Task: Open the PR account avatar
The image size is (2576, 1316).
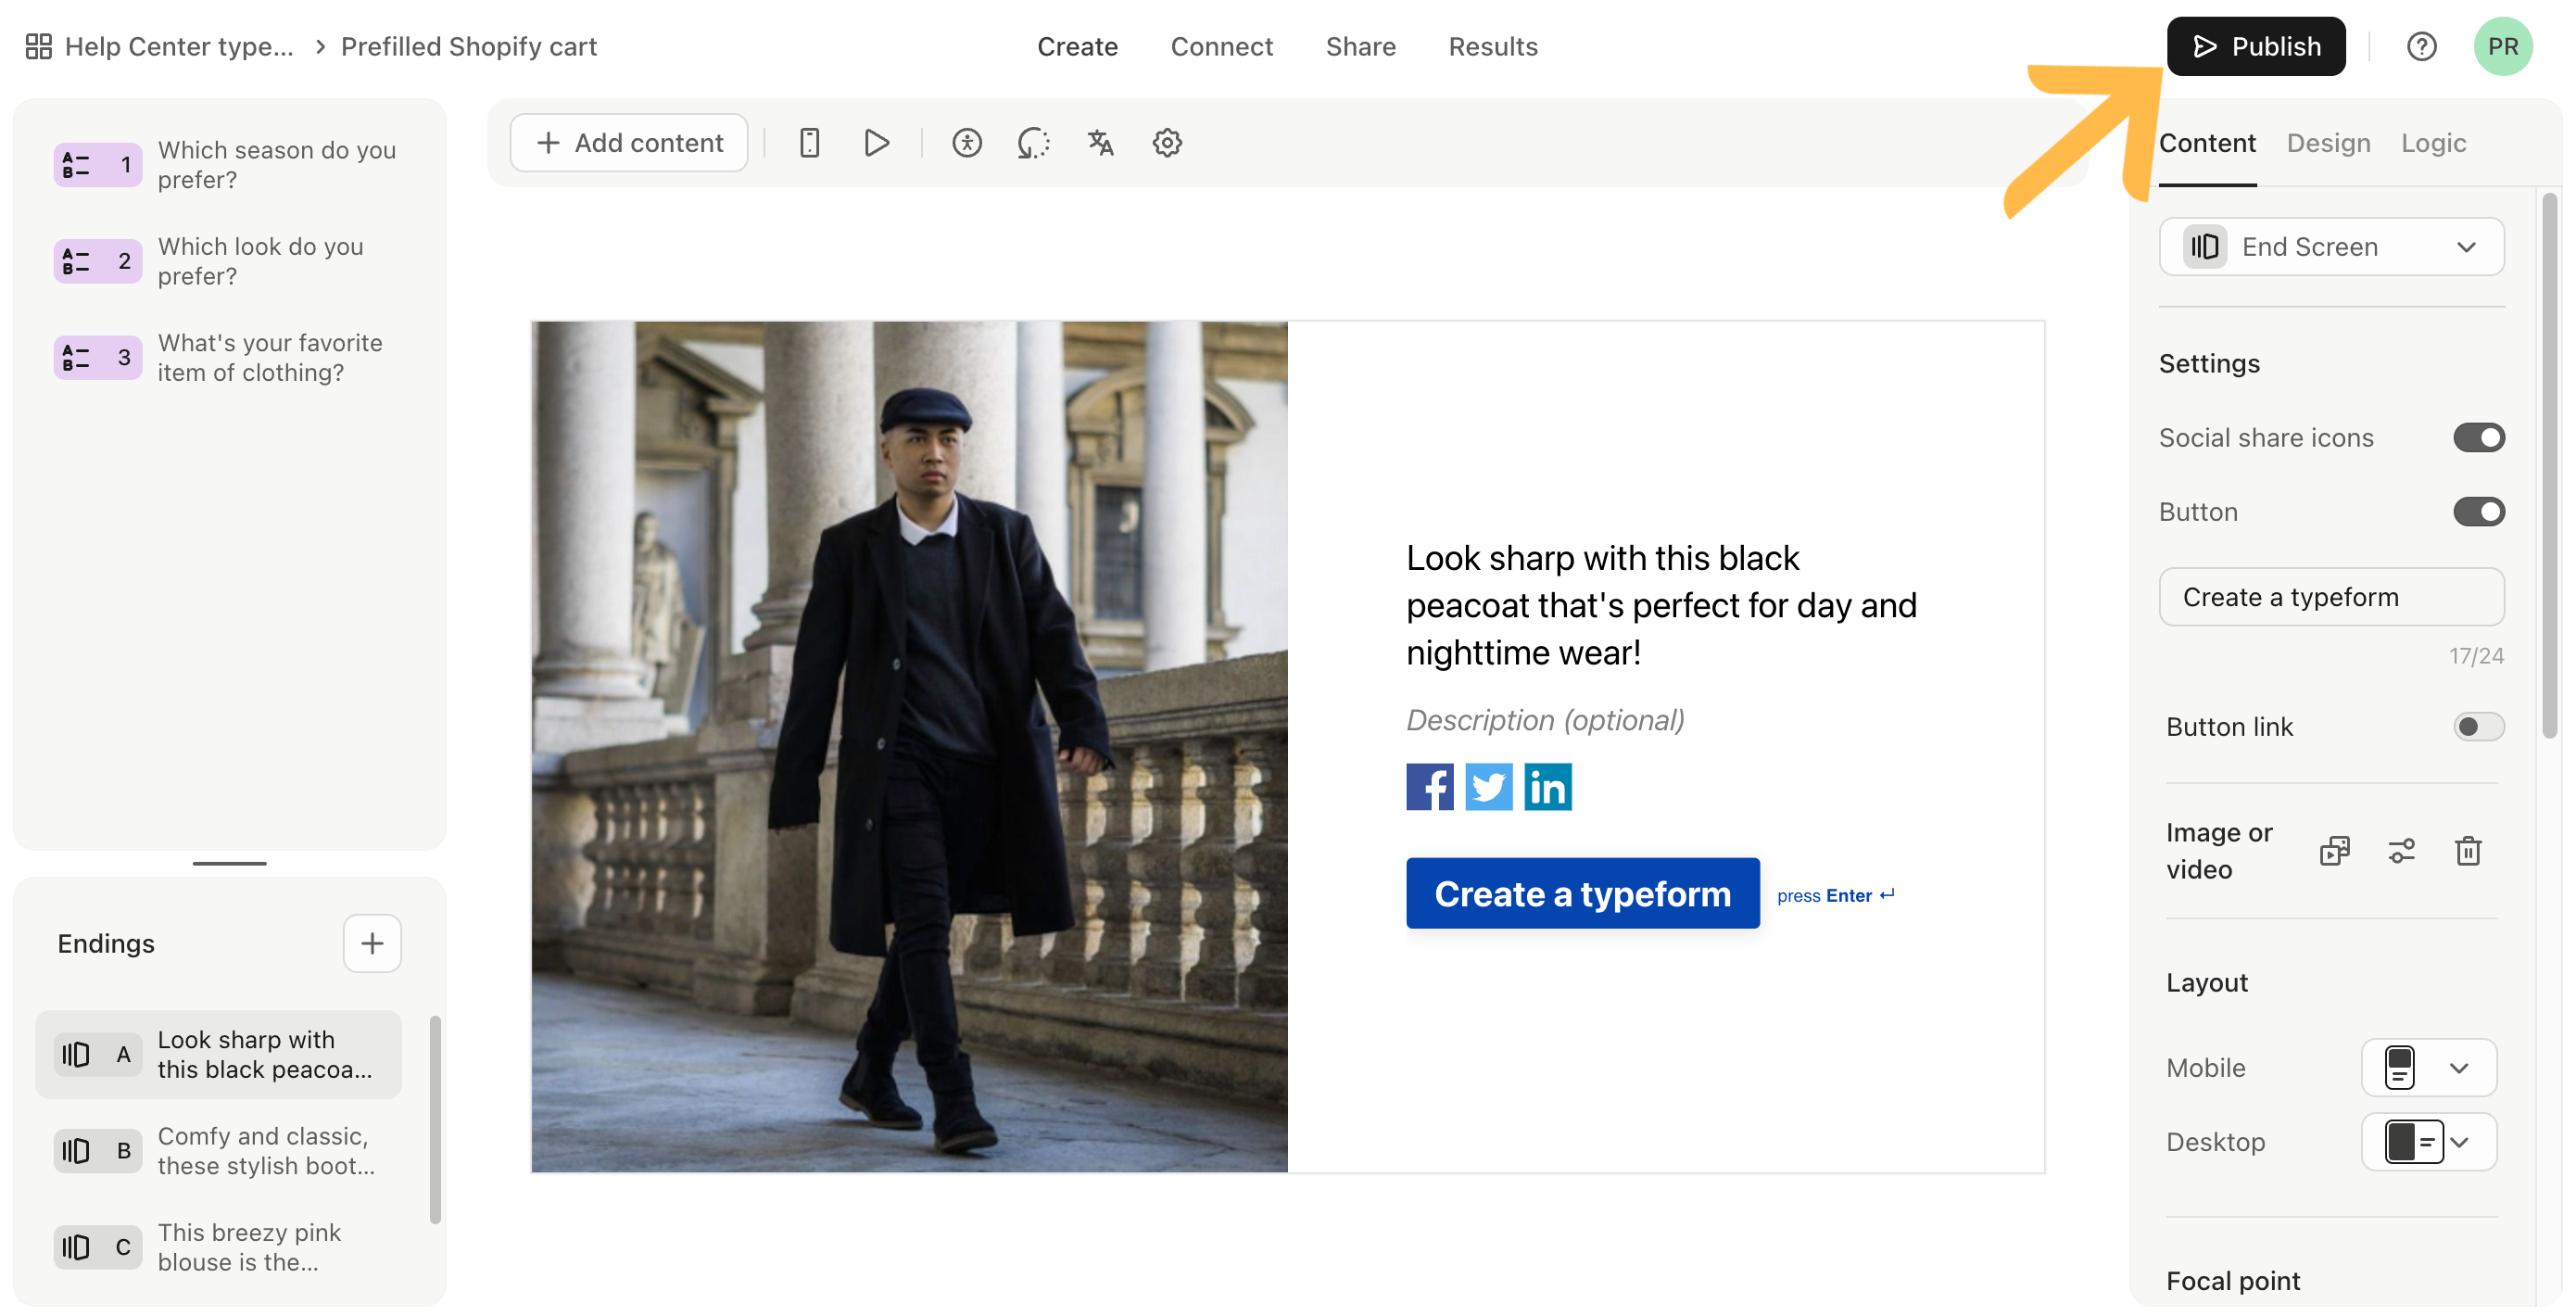Action: pos(2502,46)
